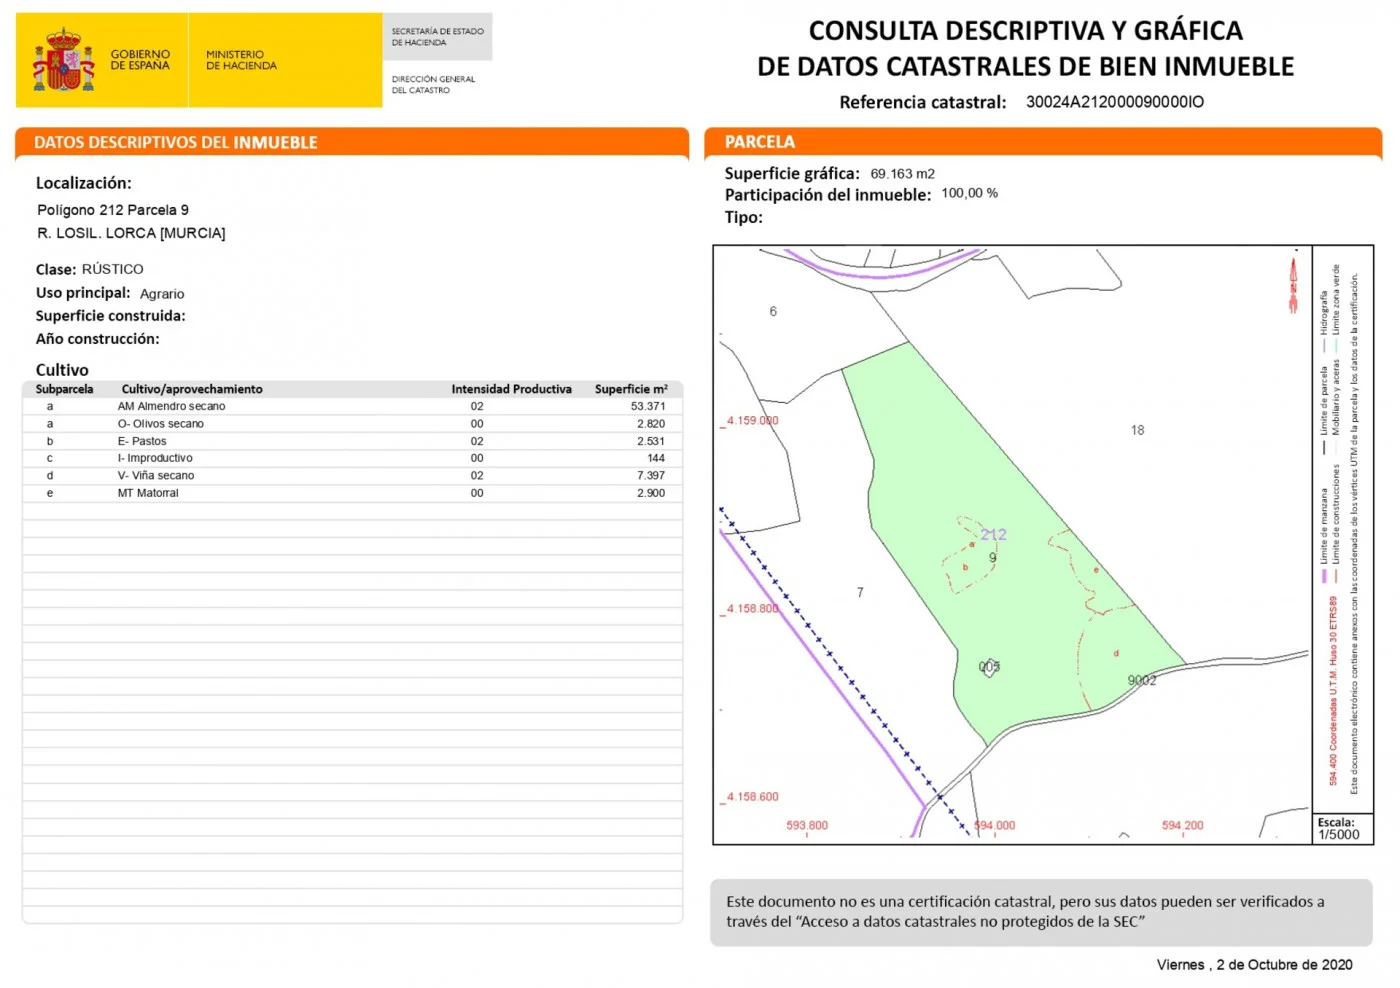Screen dimensions: 1400x988
Task: Click the north arrow on the map
Action: [x=1293, y=284]
